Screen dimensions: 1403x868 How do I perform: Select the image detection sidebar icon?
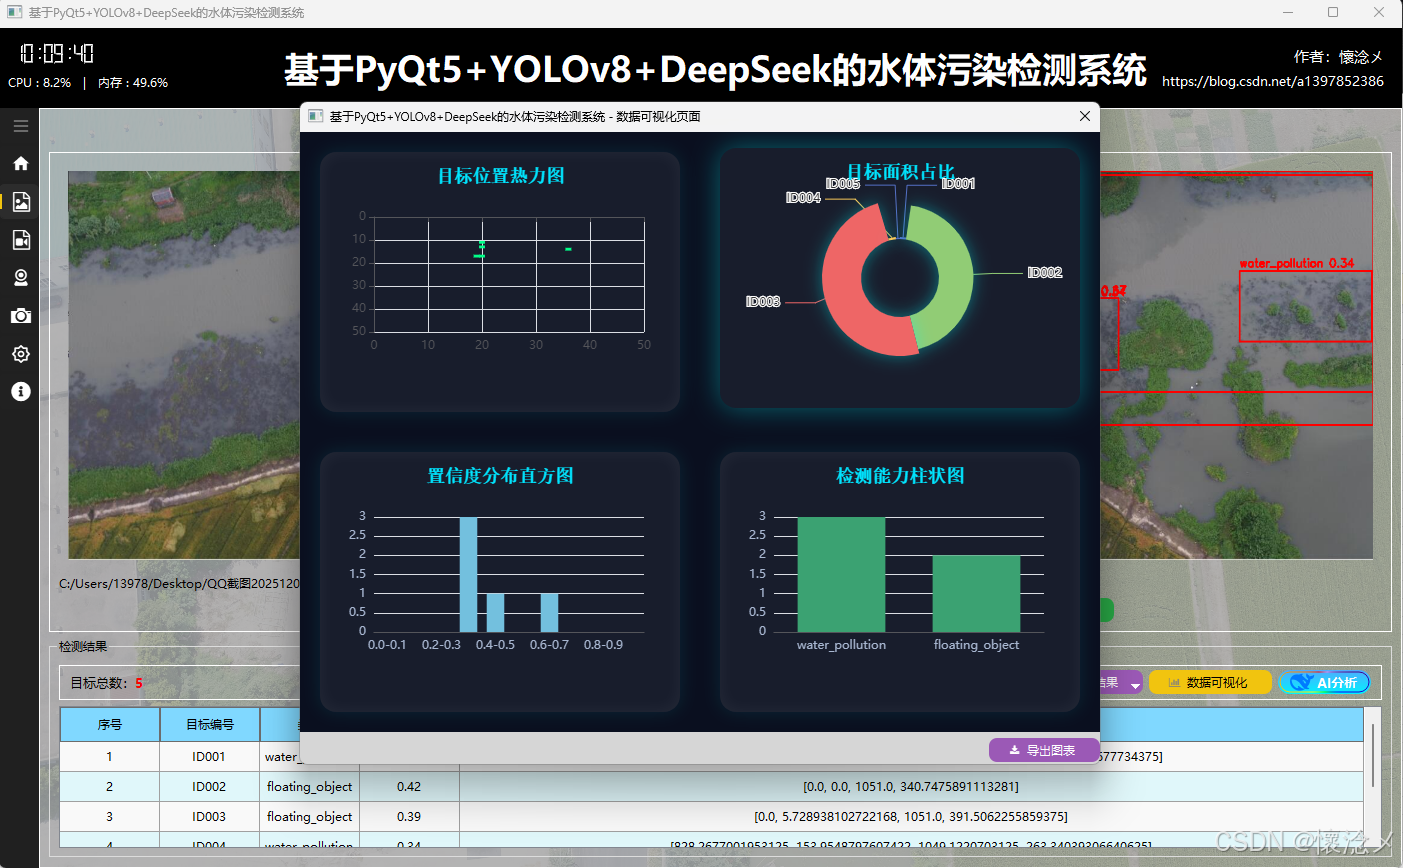20,202
